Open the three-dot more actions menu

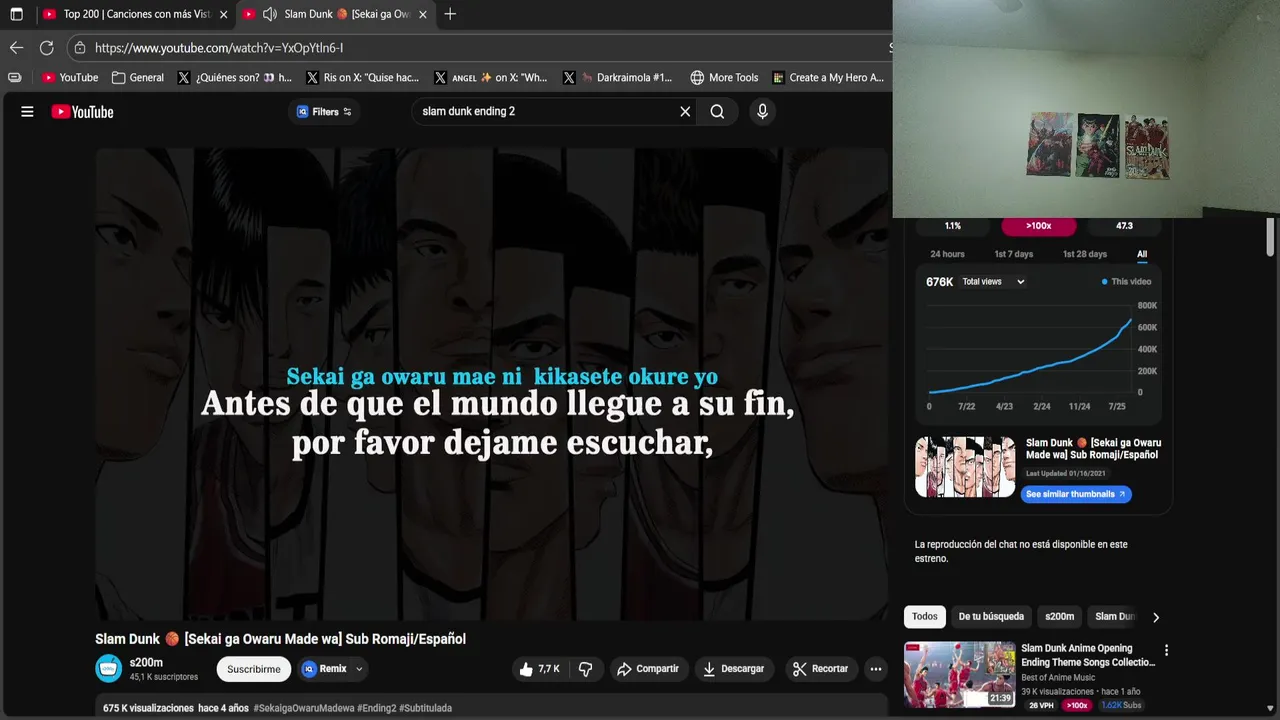point(876,669)
